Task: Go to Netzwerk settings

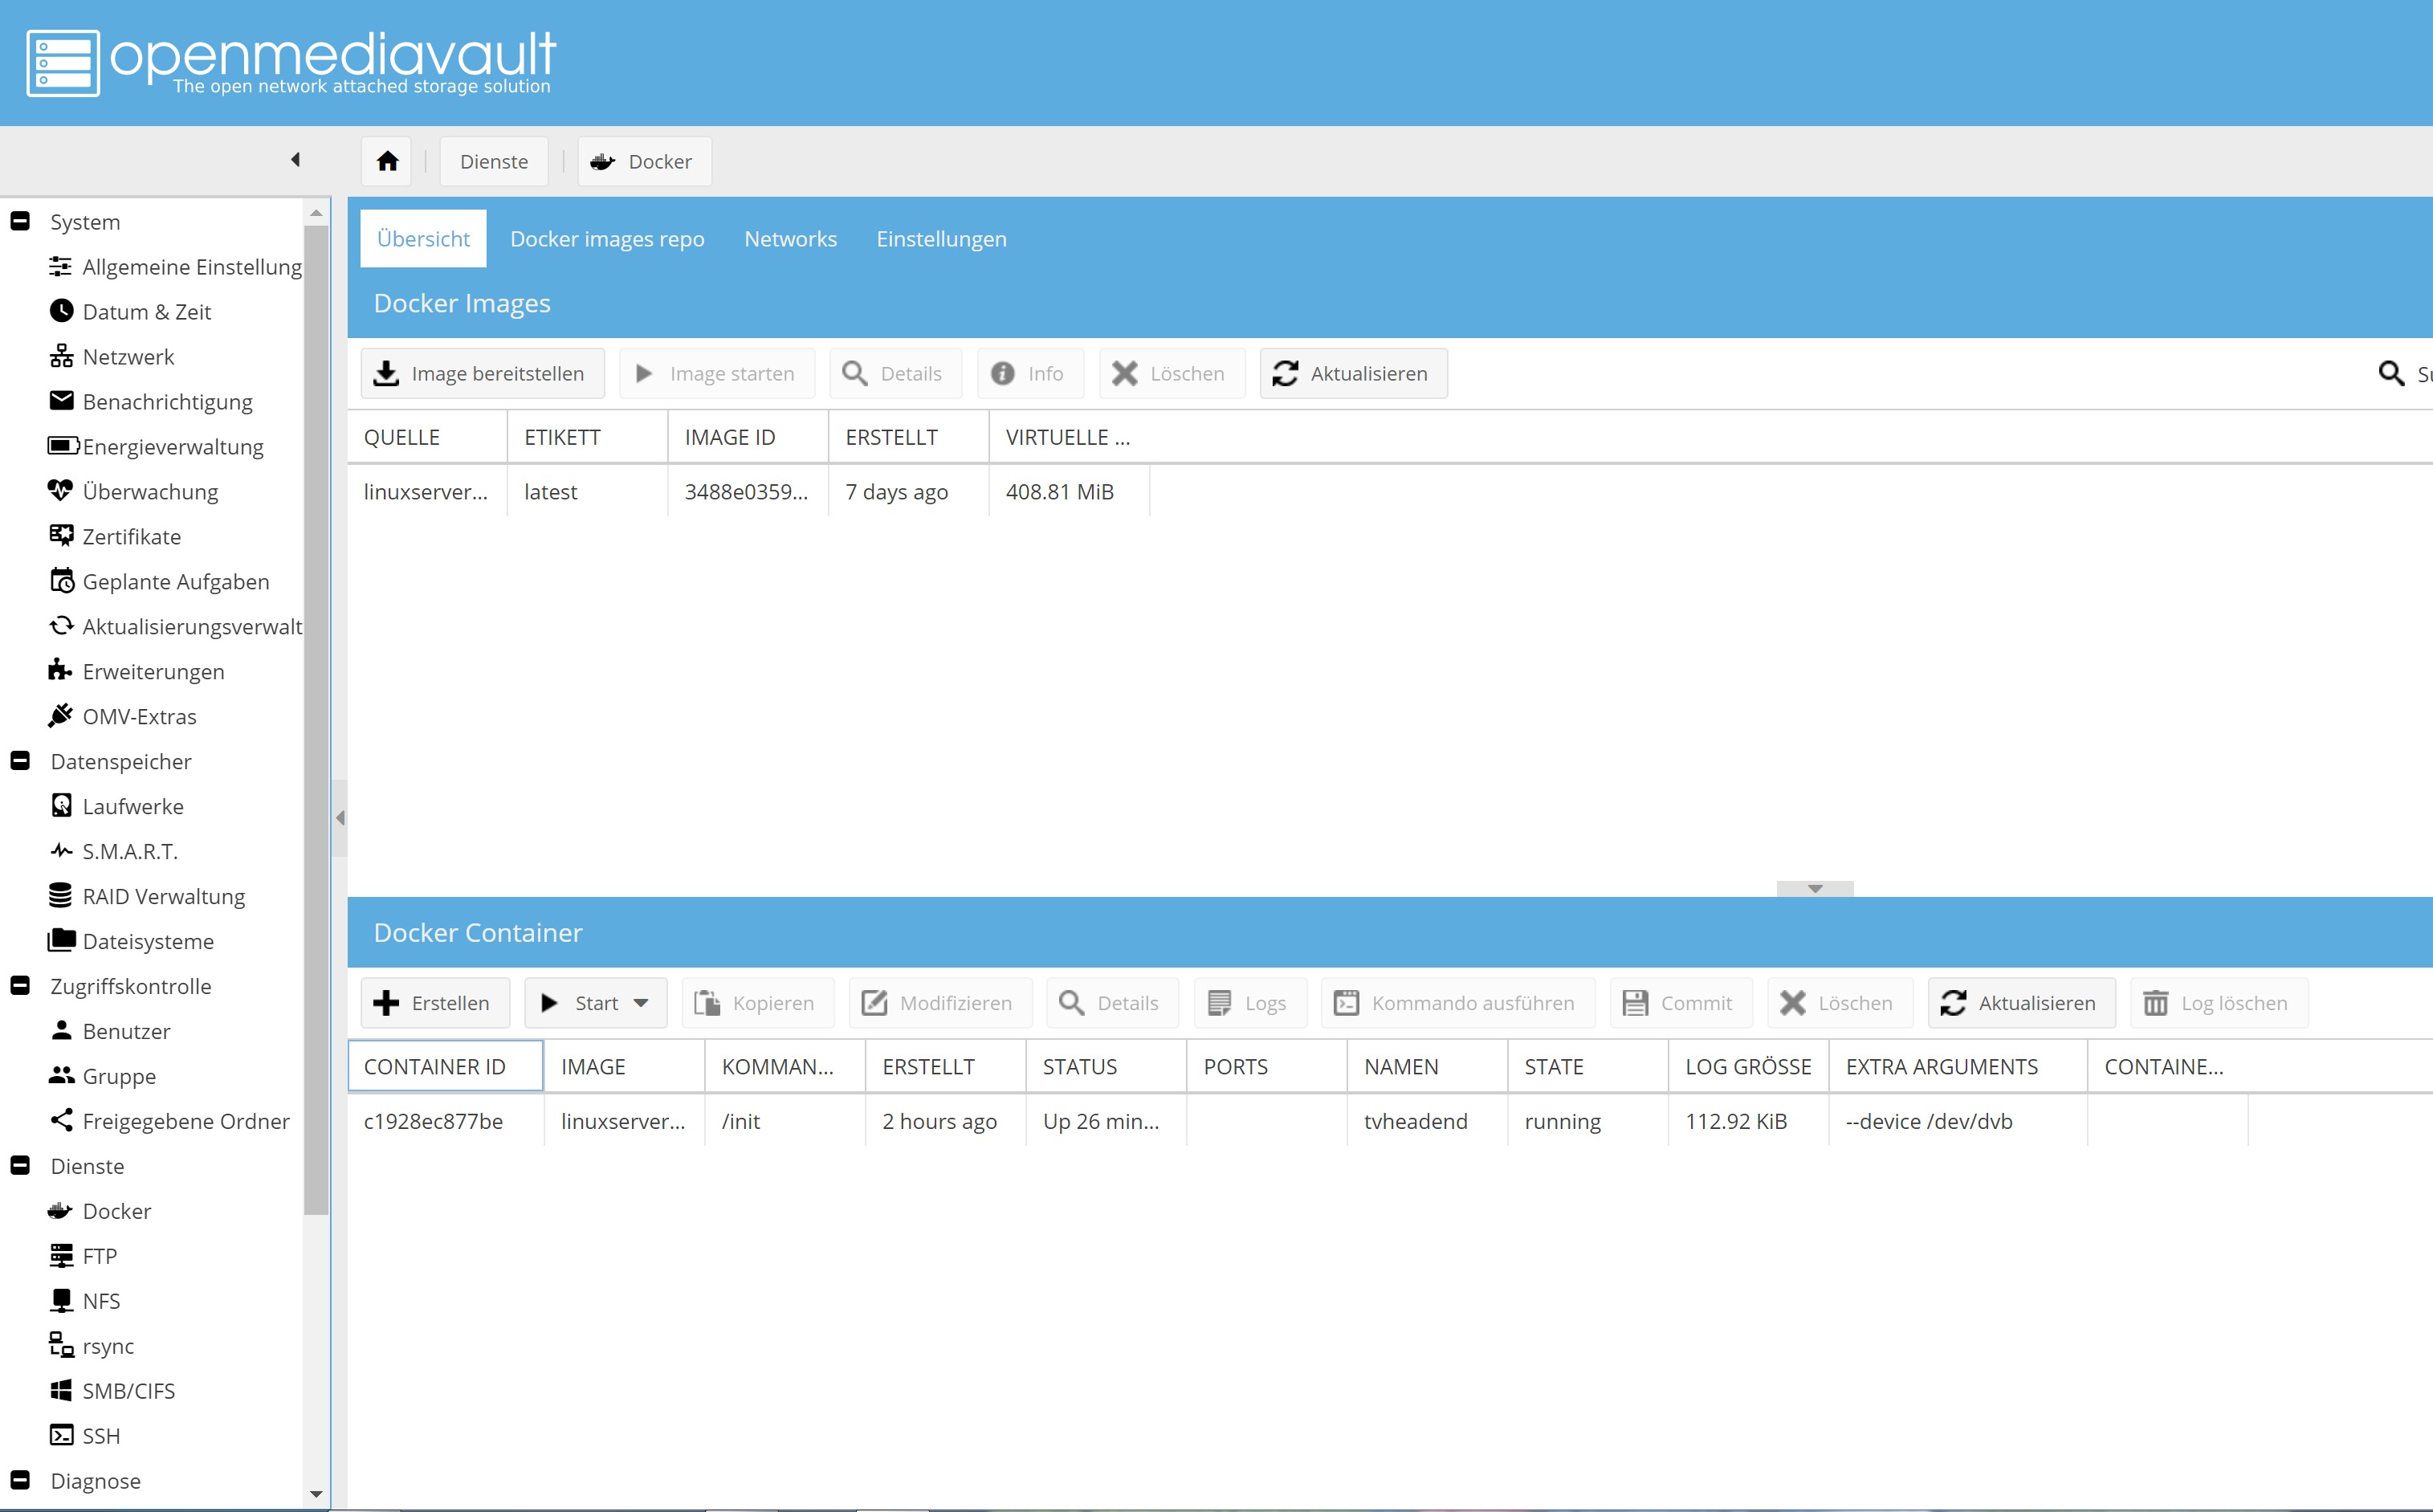Action: tap(111, 357)
